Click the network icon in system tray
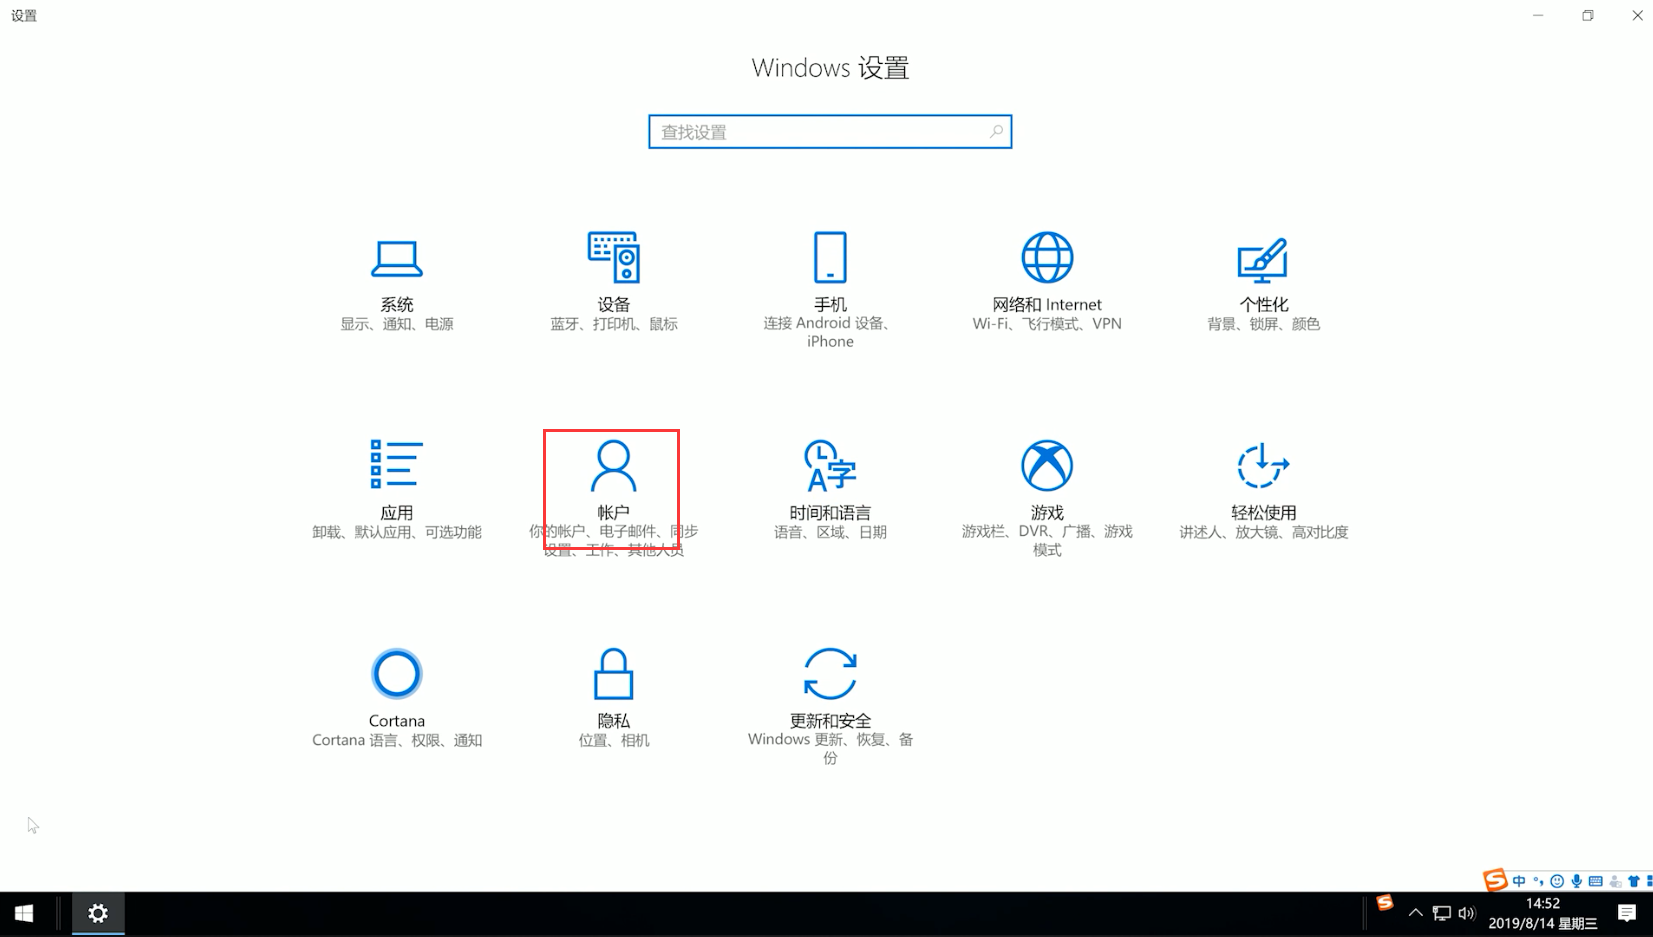The width and height of the screenshot is (1653, 937). 1441,913
